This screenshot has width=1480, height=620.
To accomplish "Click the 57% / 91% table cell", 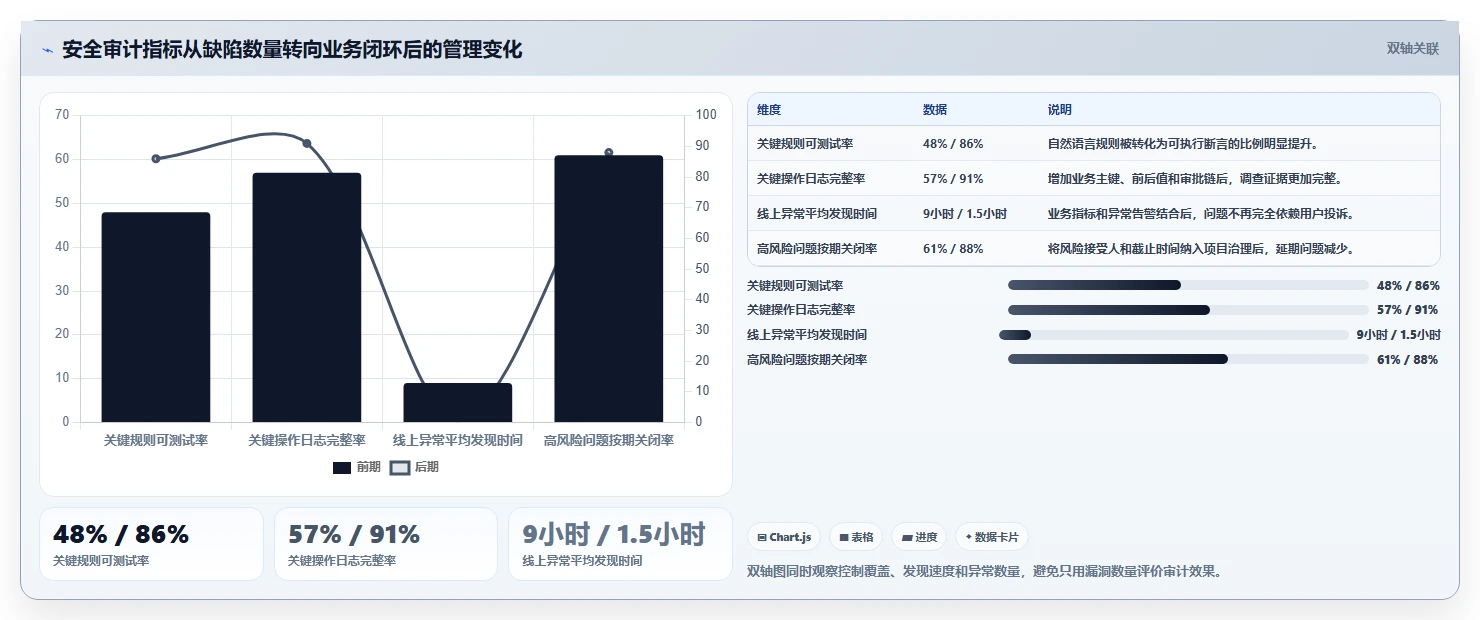I will [953, 179].
